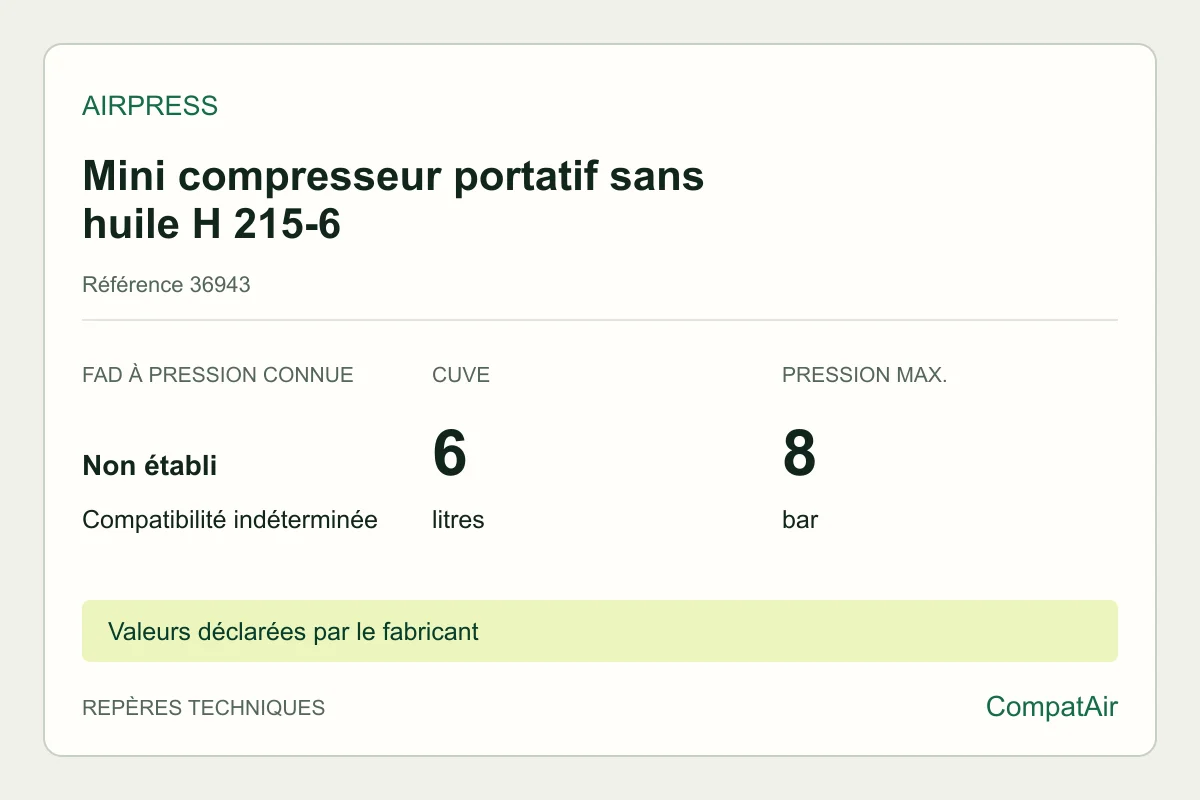Click the PRESSION MAX. heading
Viewport: 1200px width, 800px height.
[865, 376]
